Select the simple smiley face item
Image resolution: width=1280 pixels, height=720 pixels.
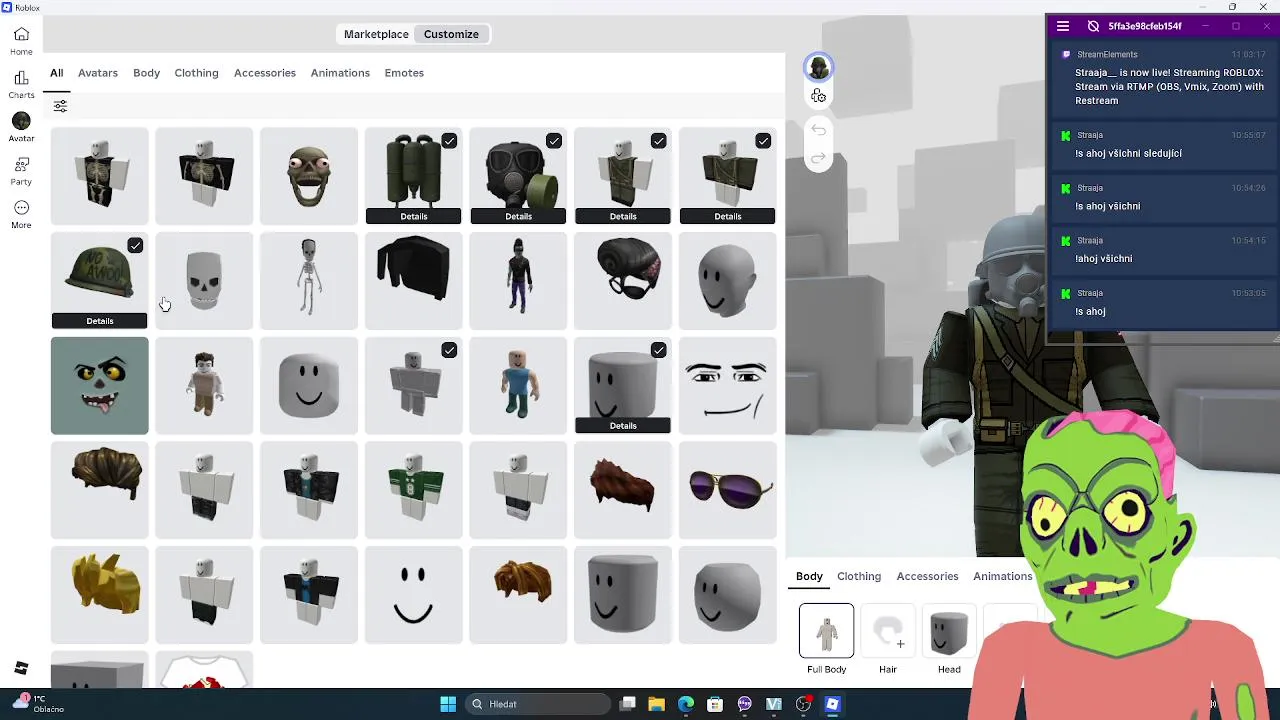click(x=414, y=595)
